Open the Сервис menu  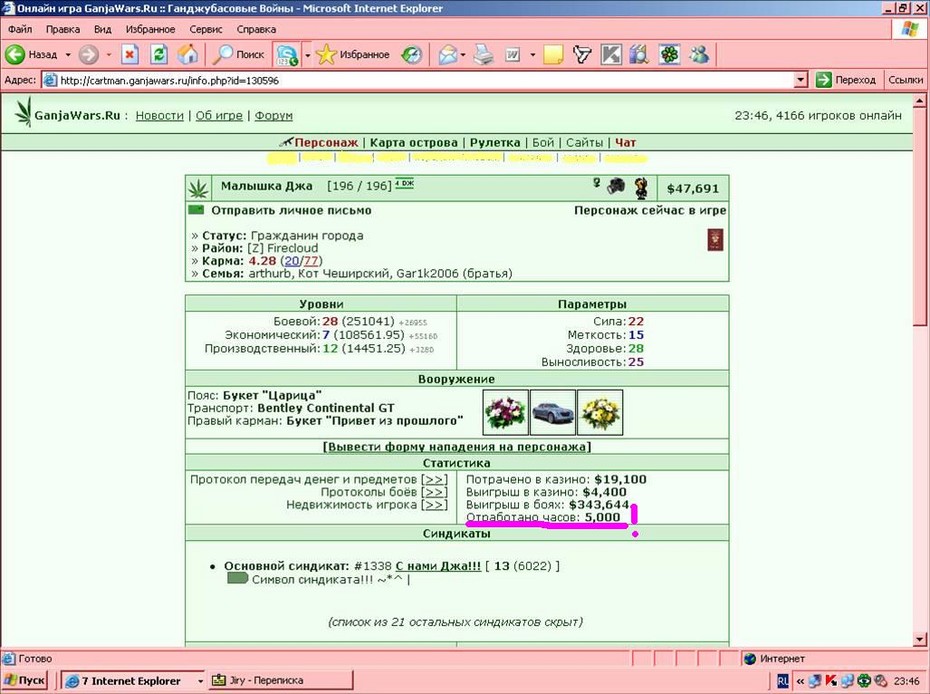(x=206, y=29)
